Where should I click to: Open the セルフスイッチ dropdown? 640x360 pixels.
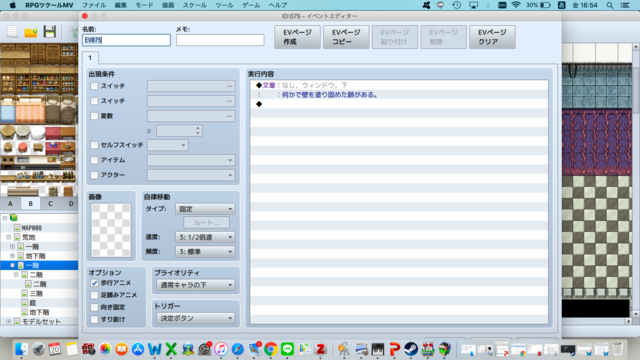168,145
